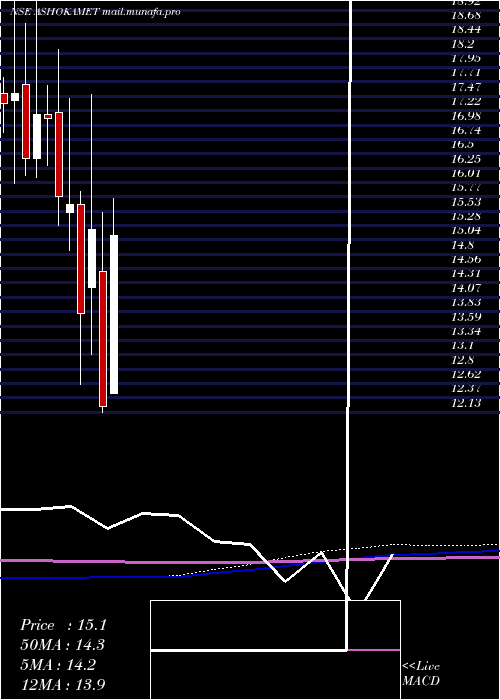This screenshot has height=700, width=500.
Task: Click the 16.98 price axis label
Action: [x=466, y=116]
